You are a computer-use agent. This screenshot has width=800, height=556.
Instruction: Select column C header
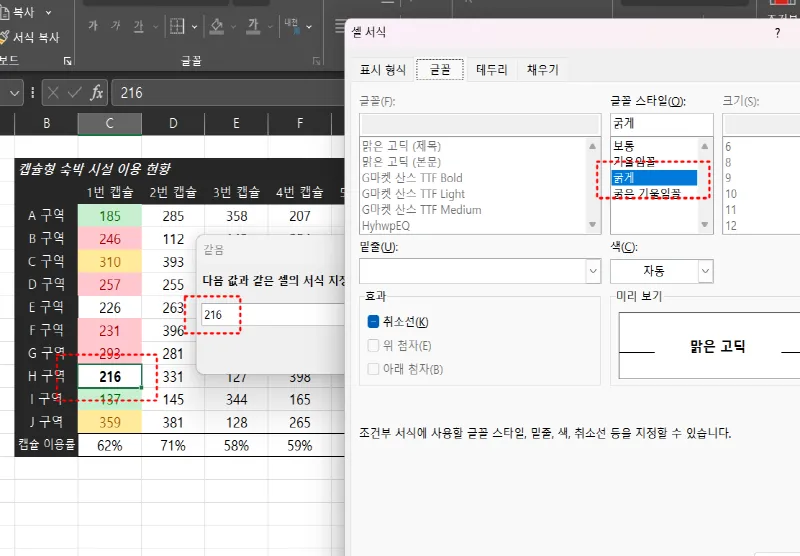(x=110, y=123)
